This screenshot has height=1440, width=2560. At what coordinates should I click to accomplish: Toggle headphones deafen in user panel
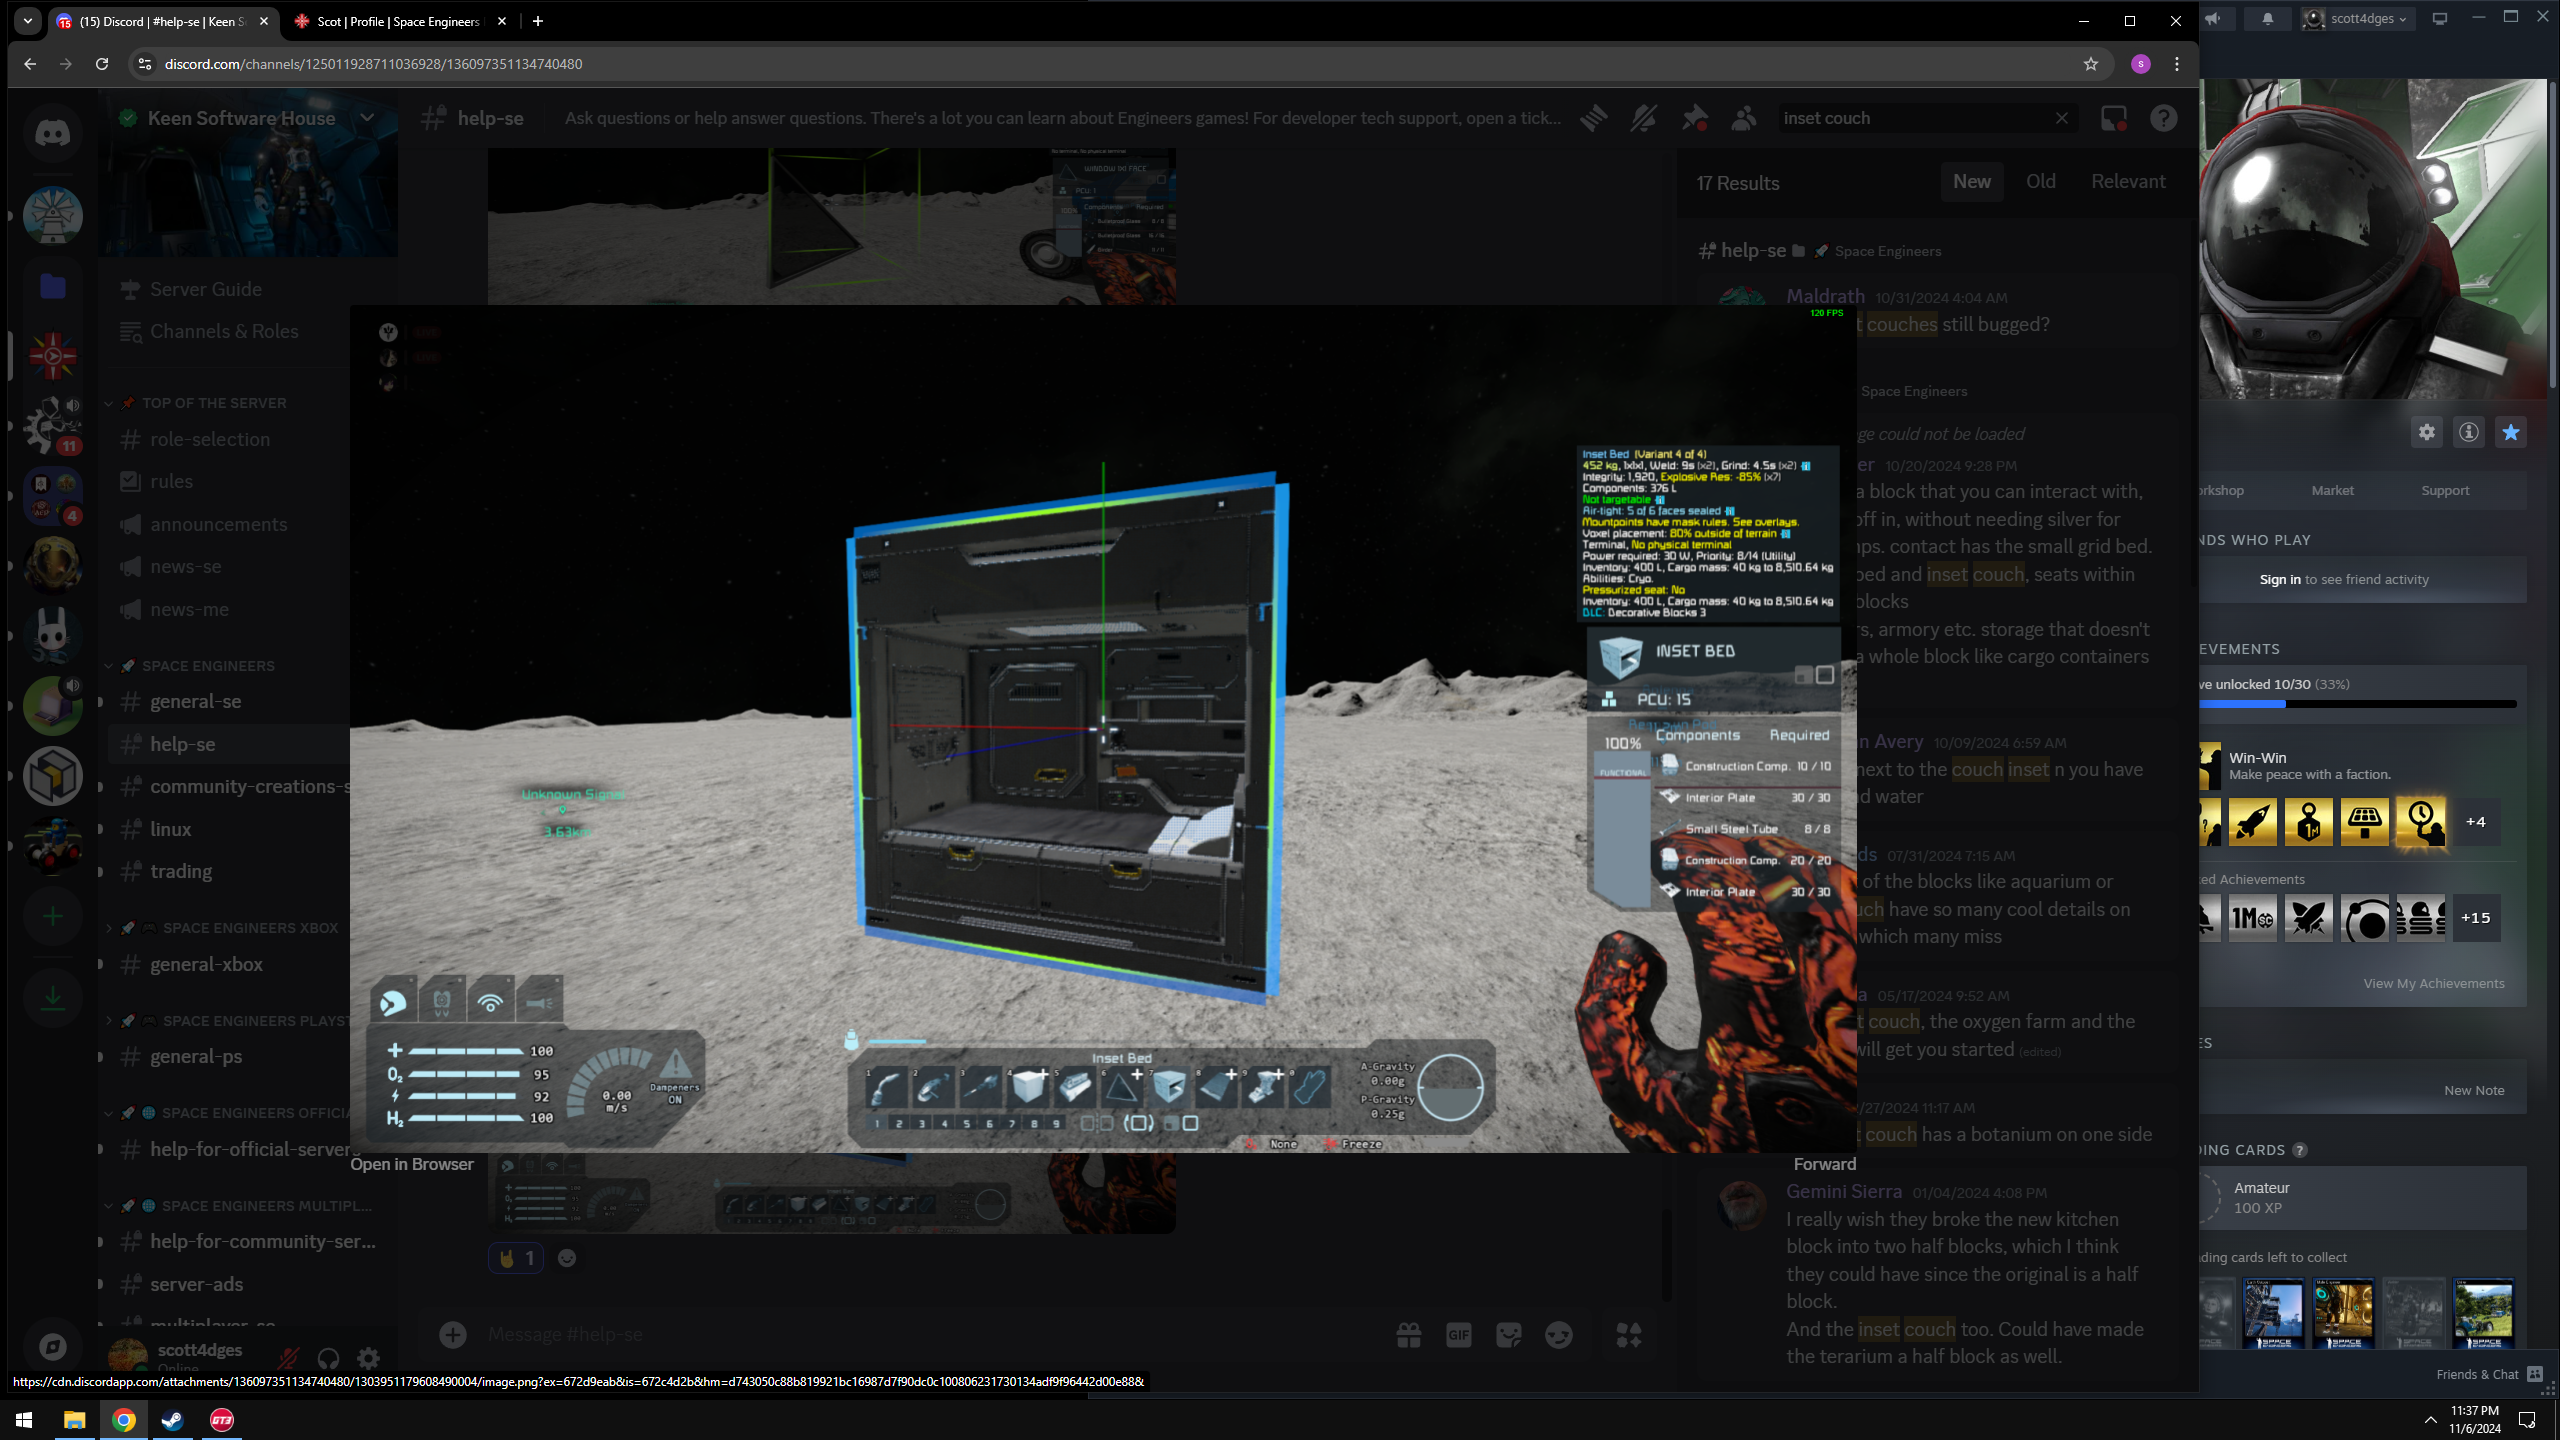pos(328,1358)
